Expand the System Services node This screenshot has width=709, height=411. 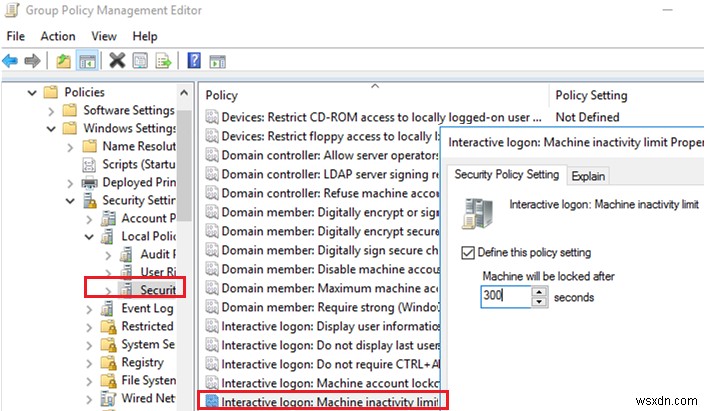pyautogui.click(x=89, y=345)
